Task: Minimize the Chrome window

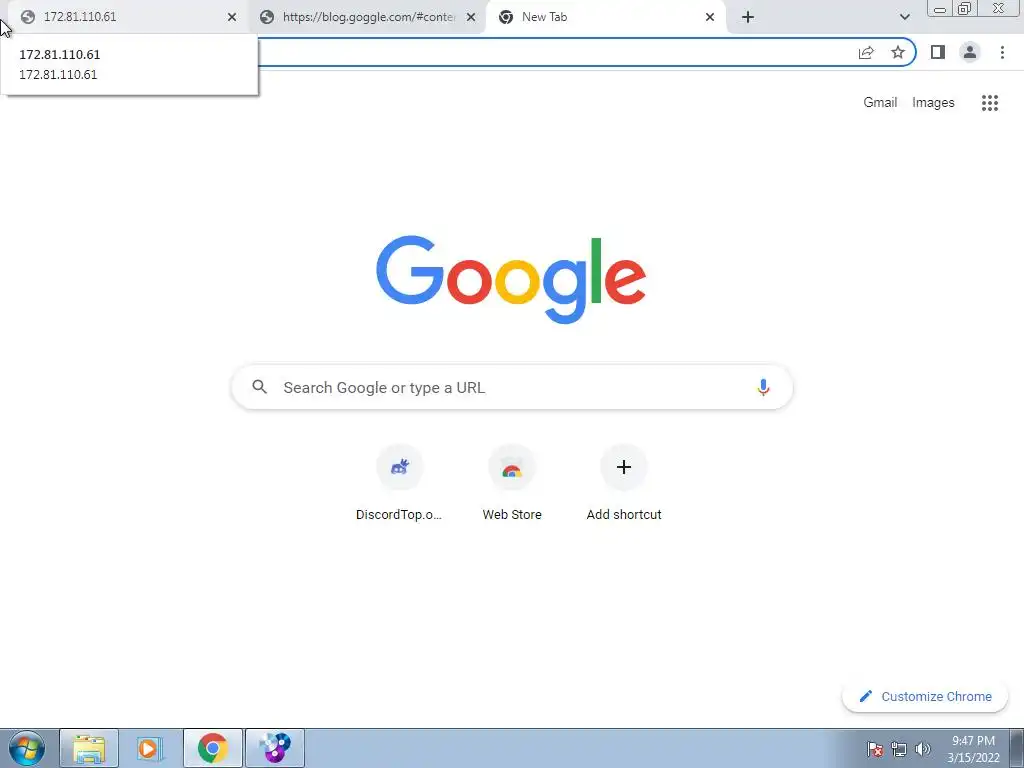Action: click(940, 8)
